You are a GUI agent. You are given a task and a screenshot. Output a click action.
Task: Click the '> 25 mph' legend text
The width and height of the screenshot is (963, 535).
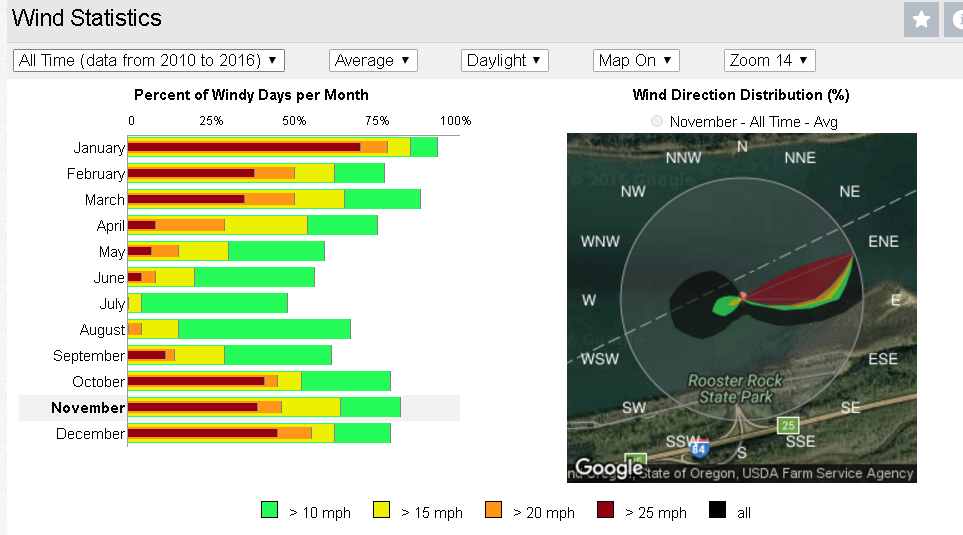[656, 512]
